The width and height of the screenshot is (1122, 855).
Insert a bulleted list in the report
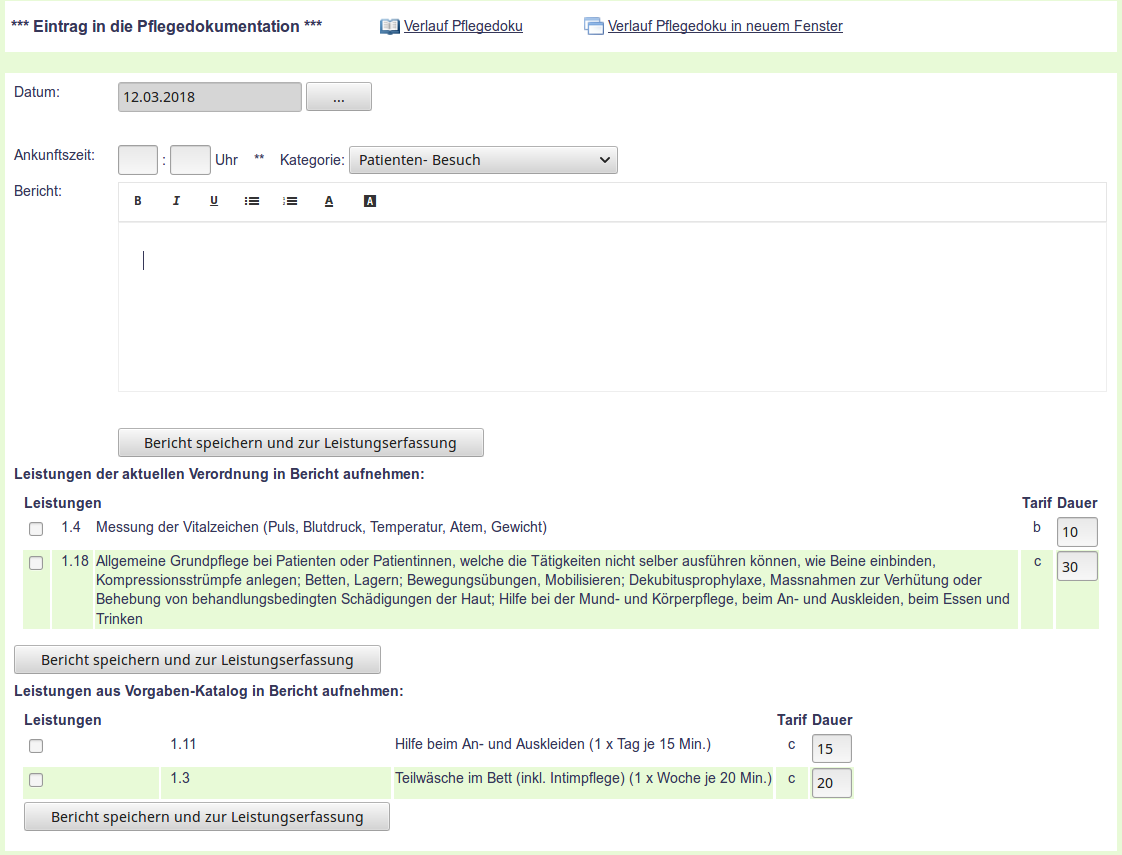(252, 201)
